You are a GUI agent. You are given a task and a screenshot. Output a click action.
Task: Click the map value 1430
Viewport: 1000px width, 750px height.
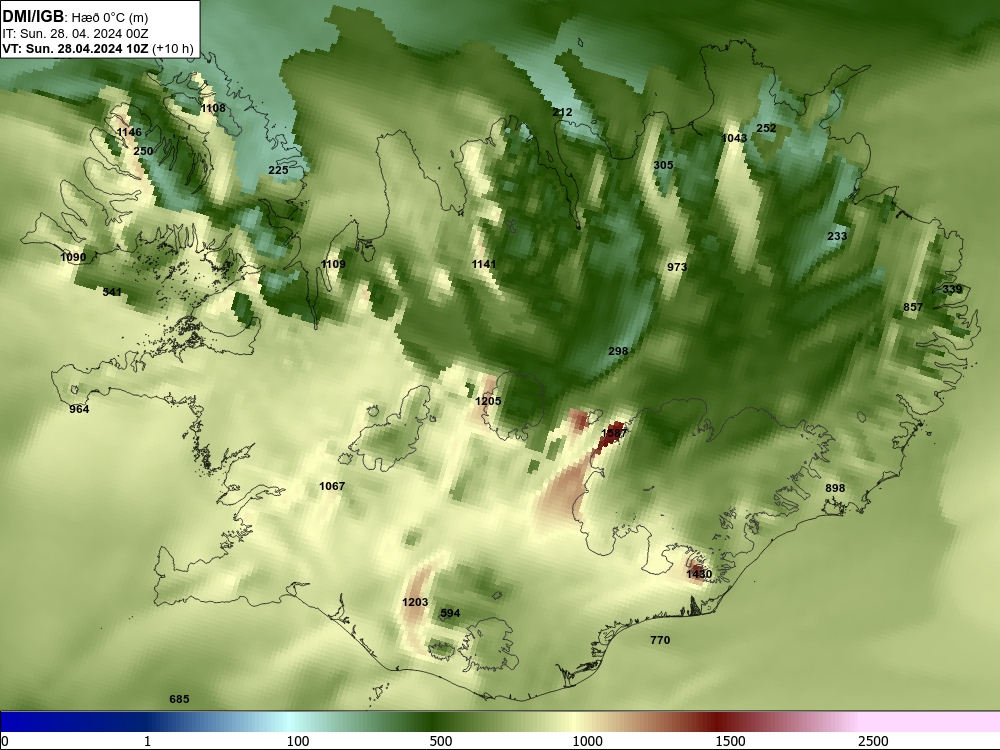699,574
